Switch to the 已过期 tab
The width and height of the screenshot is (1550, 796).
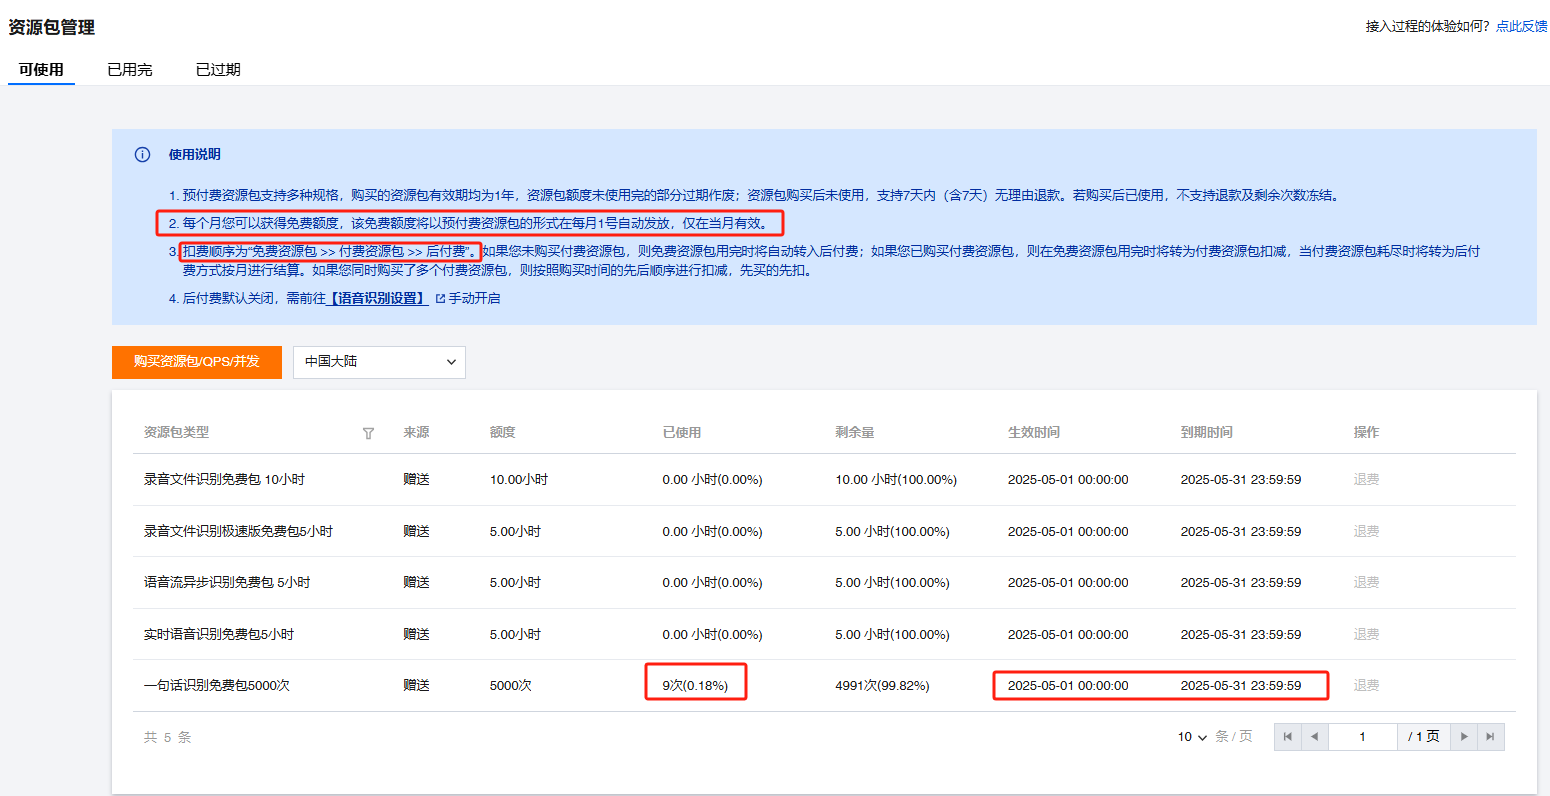(x=218, y=70)
